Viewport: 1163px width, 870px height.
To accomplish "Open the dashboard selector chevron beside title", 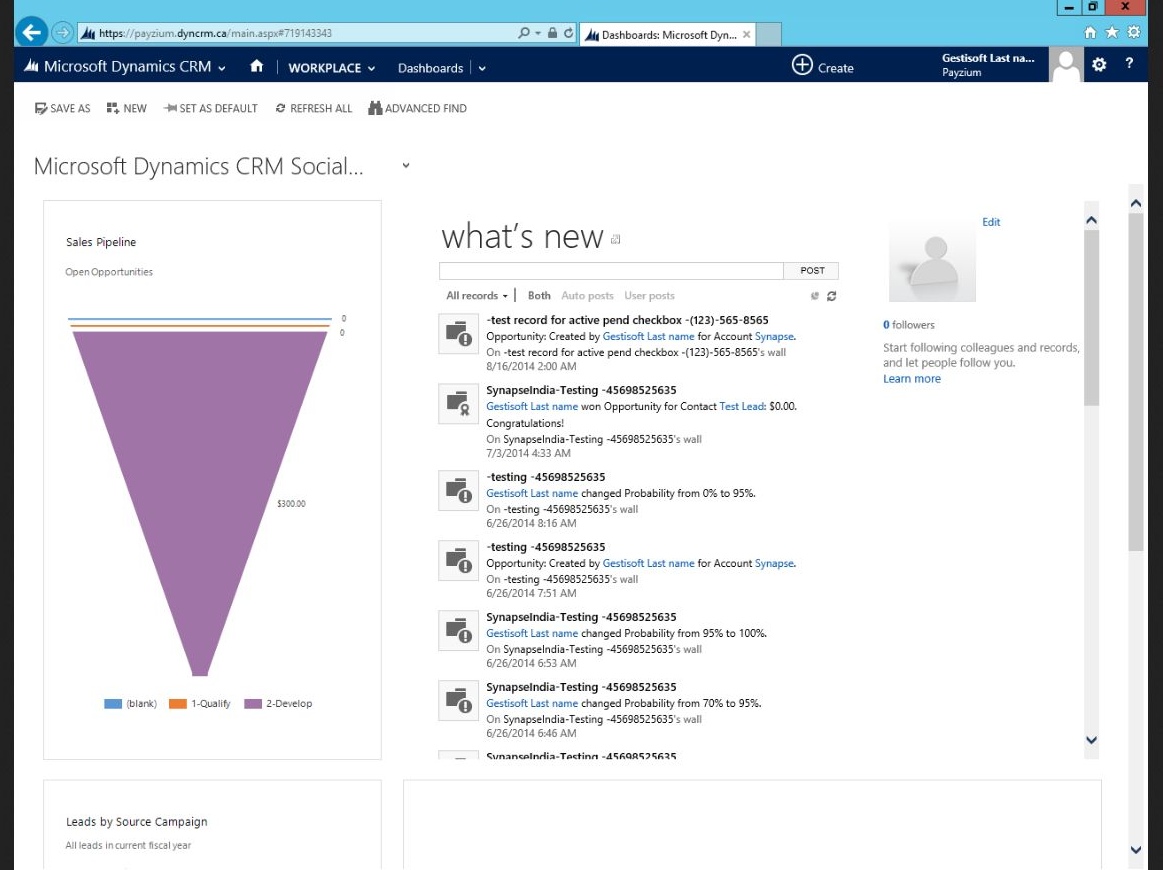I will (406, 166).
